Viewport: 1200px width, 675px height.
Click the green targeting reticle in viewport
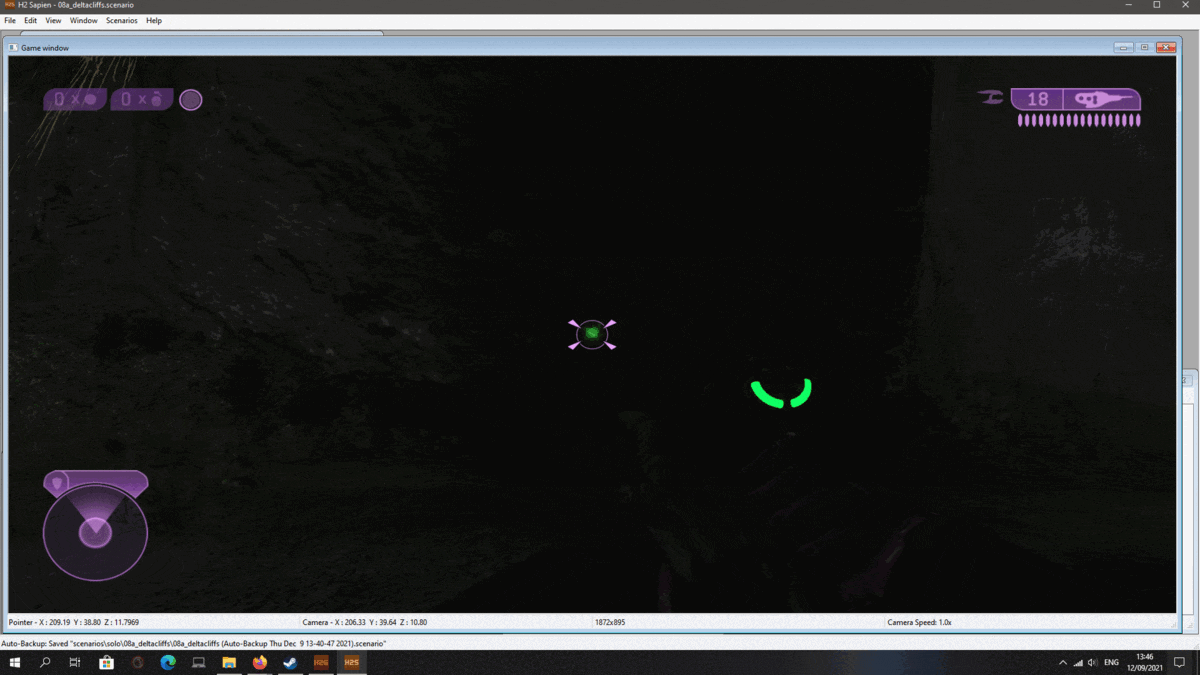click(x=592, y=334)
